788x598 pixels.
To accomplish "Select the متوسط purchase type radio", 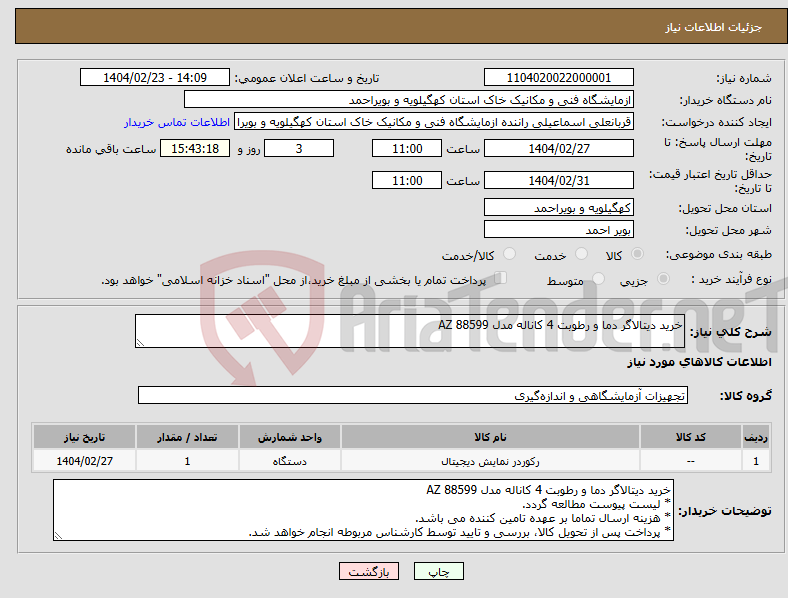I will pos(598,278).
